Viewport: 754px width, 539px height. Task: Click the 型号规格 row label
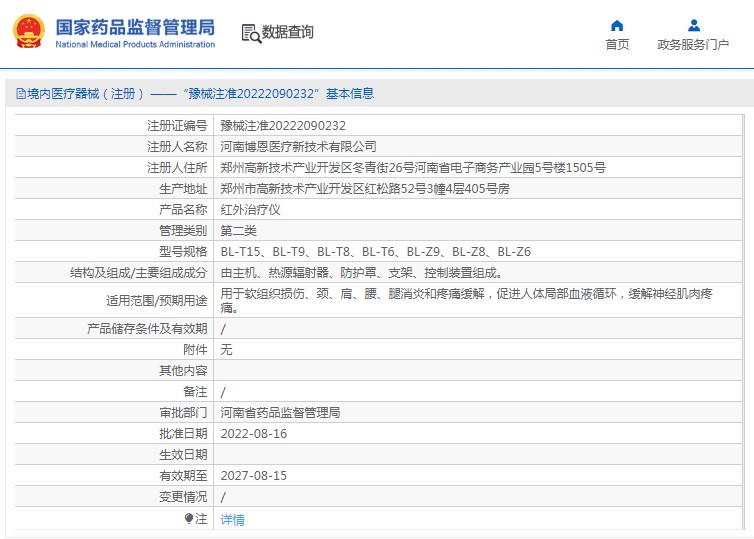click(183, 251)
